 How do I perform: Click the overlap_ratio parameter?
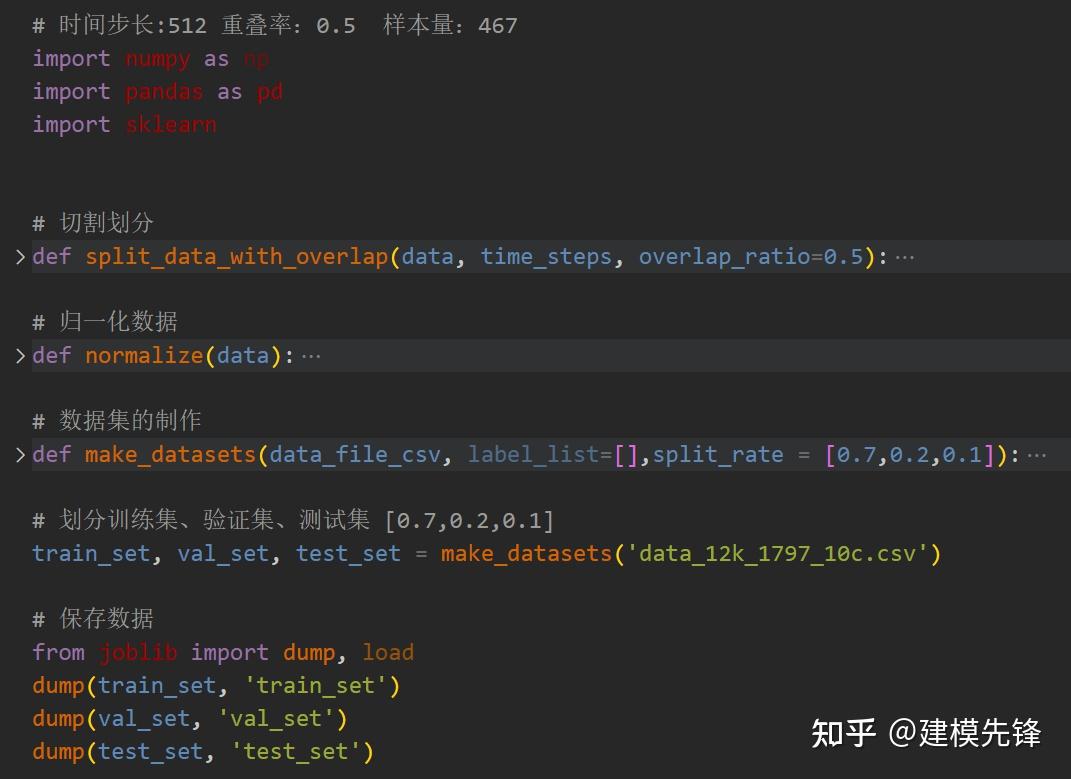point(724,257)
